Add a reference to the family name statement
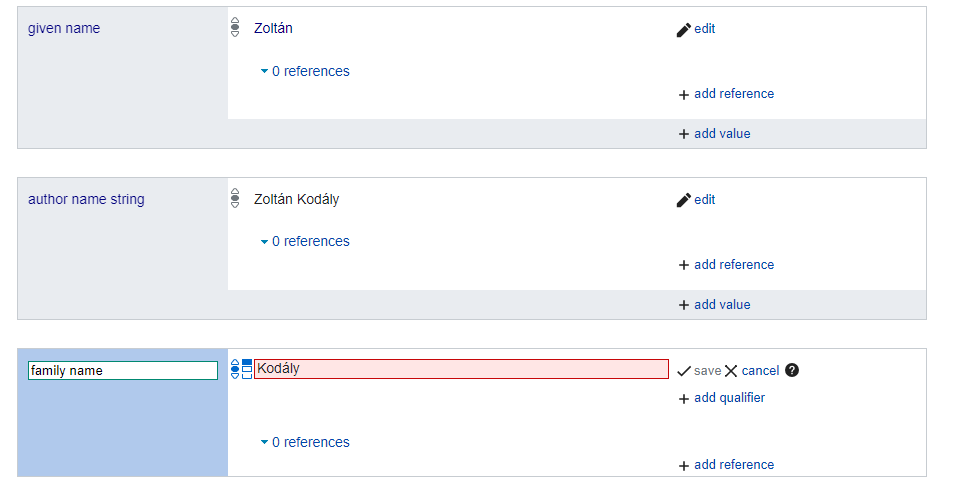954x477 pixels. pyautogui.click(x=726, y=465)
